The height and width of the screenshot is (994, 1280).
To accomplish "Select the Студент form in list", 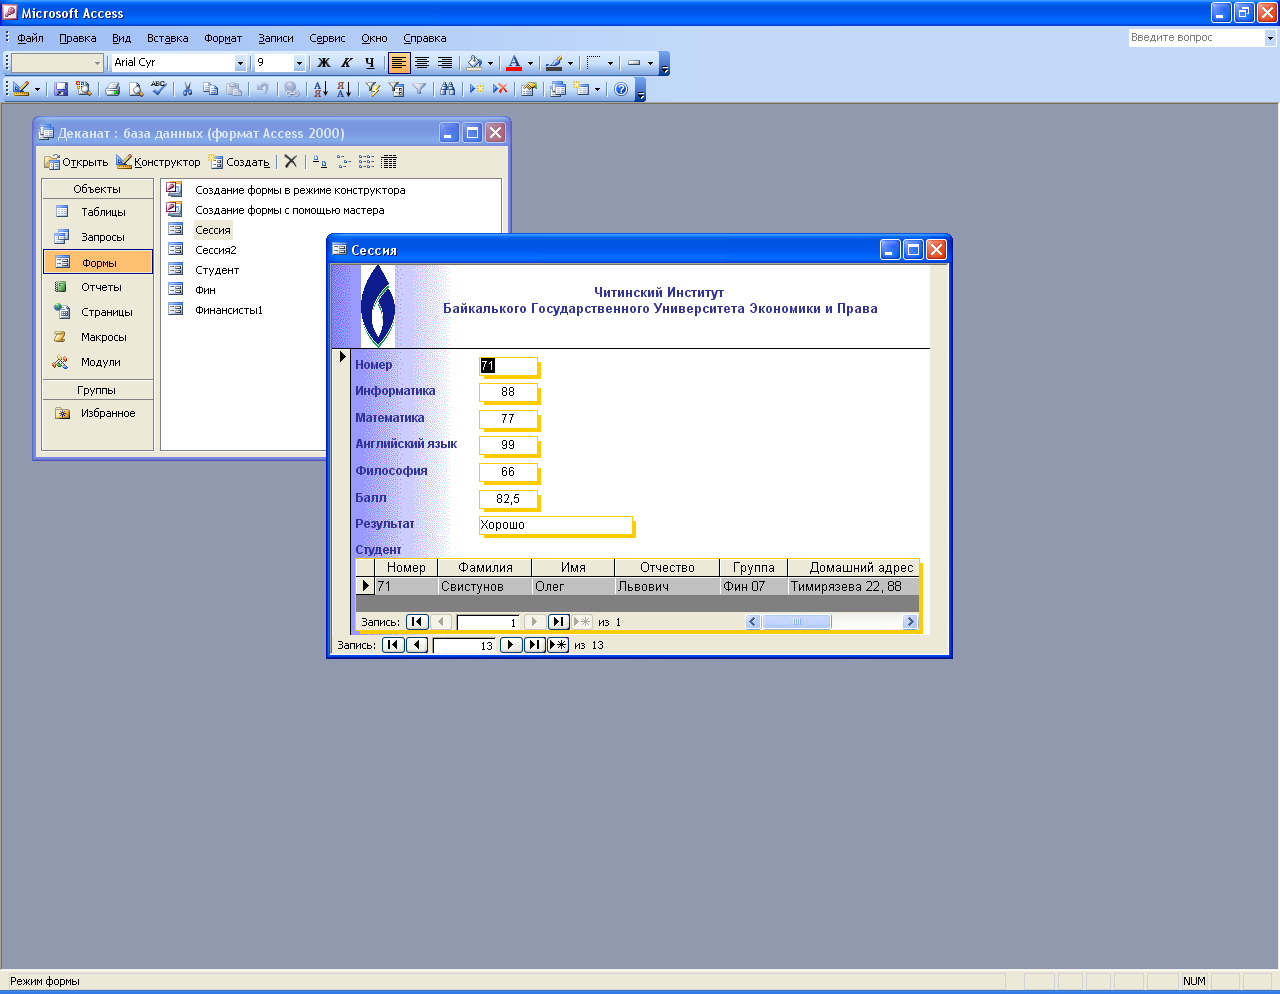I will pyautogui.click(x=217, y=270).
